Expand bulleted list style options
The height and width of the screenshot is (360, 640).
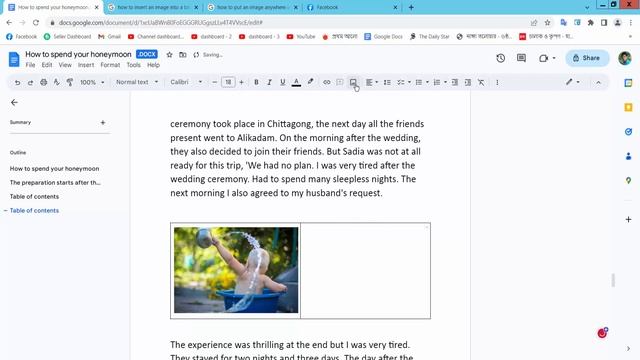[427, 82]
